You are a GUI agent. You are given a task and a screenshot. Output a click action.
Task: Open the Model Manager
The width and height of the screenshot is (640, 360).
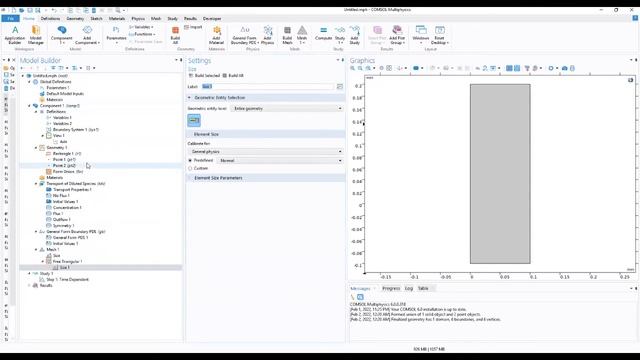[x=36, y=35]
